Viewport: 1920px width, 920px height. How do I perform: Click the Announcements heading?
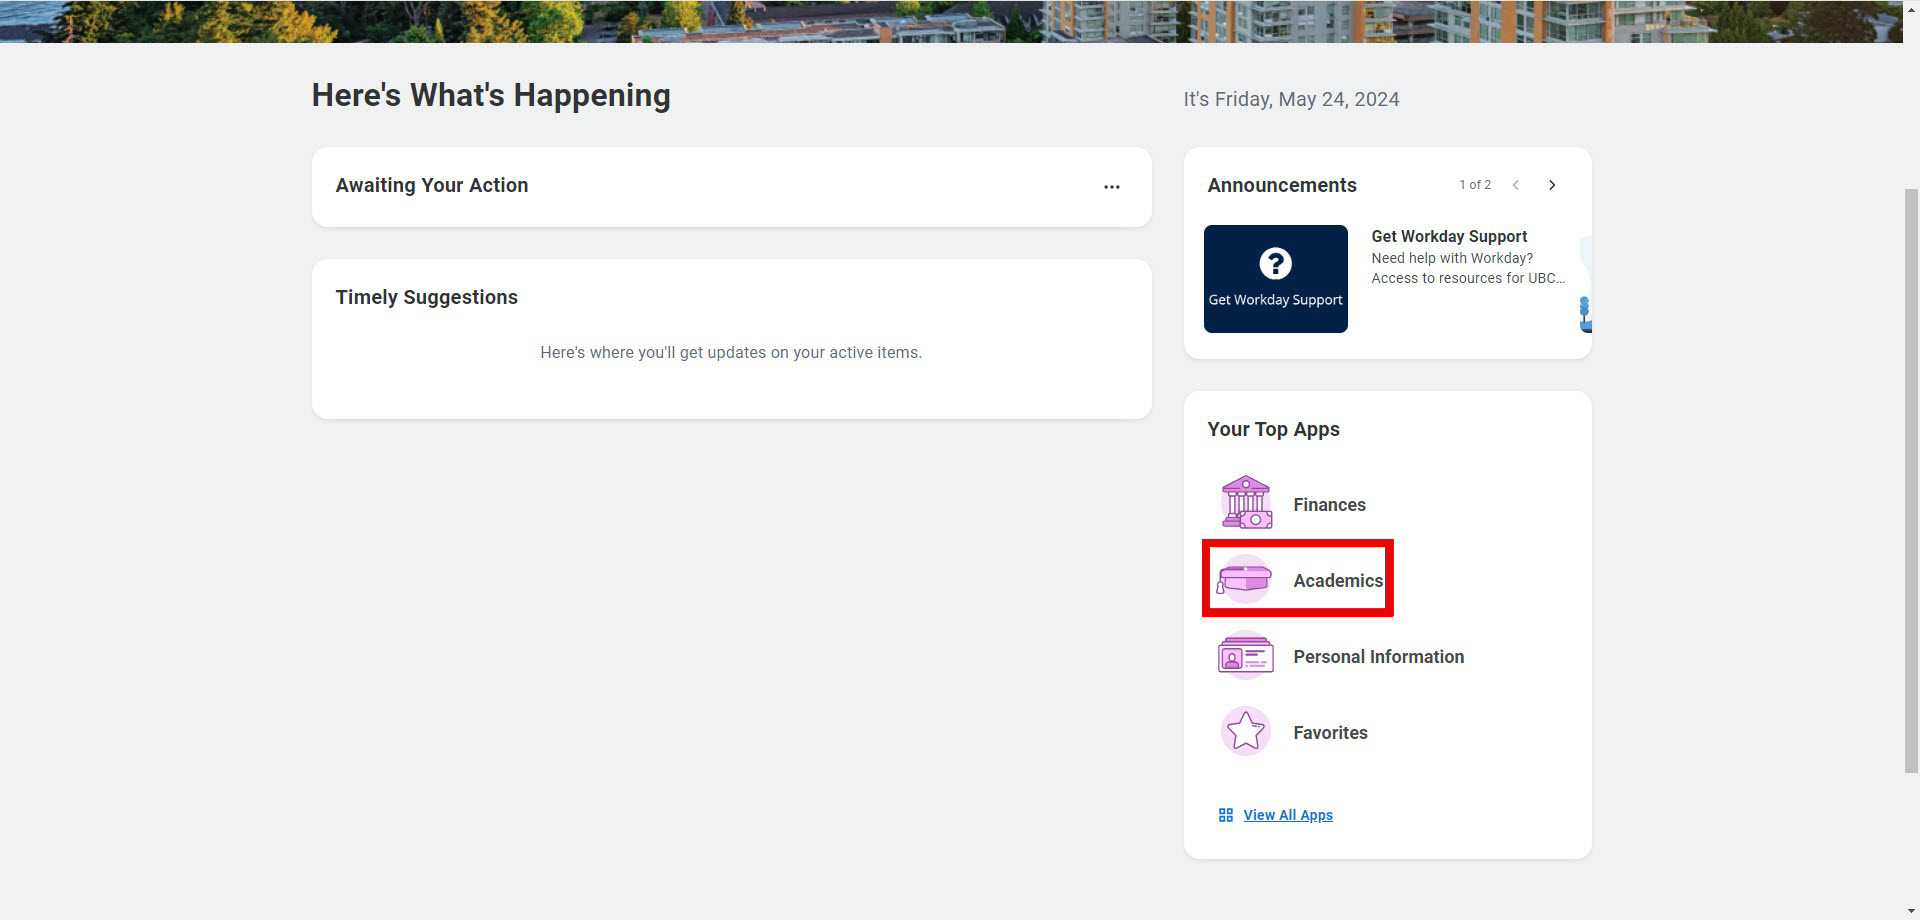coord(1281,185)
